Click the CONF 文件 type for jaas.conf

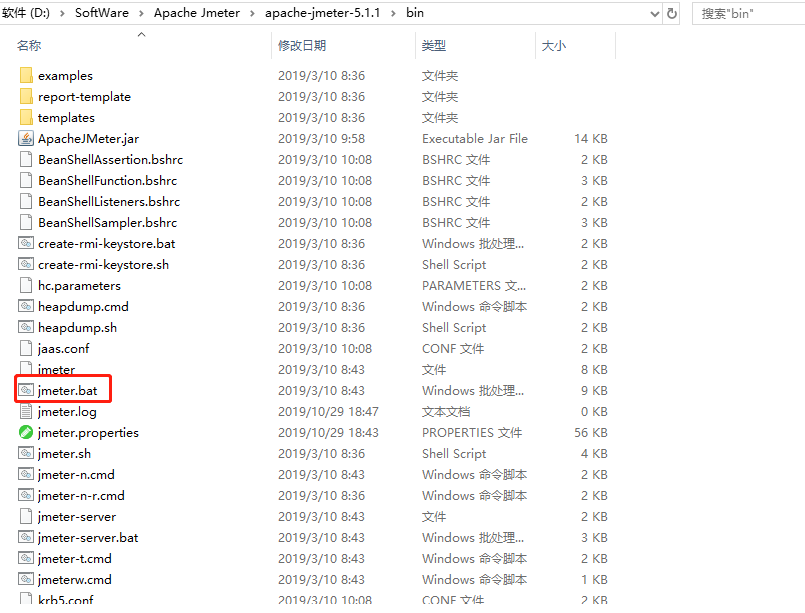(453, 349)
